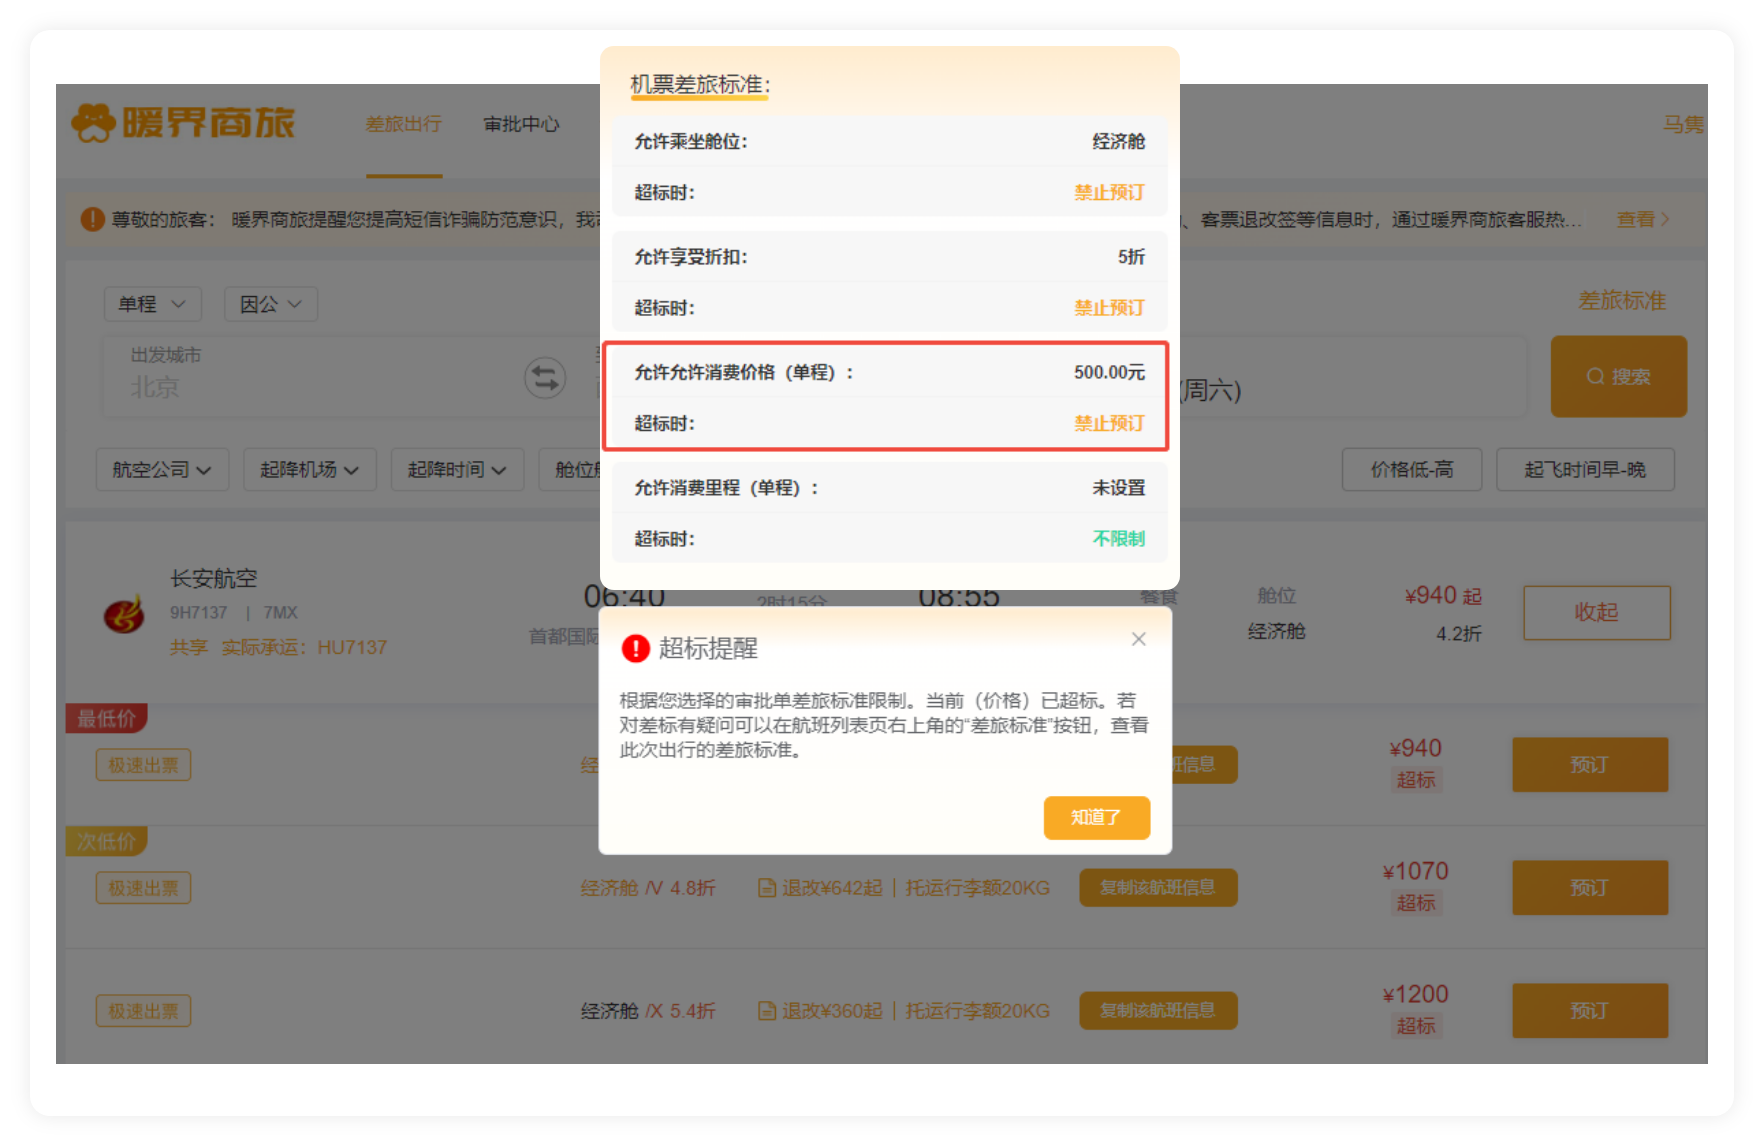Open the 单程 trip type dropdown
Image resolution: width=1764 pixels, height=1146 pixels.
pos(152,304)
